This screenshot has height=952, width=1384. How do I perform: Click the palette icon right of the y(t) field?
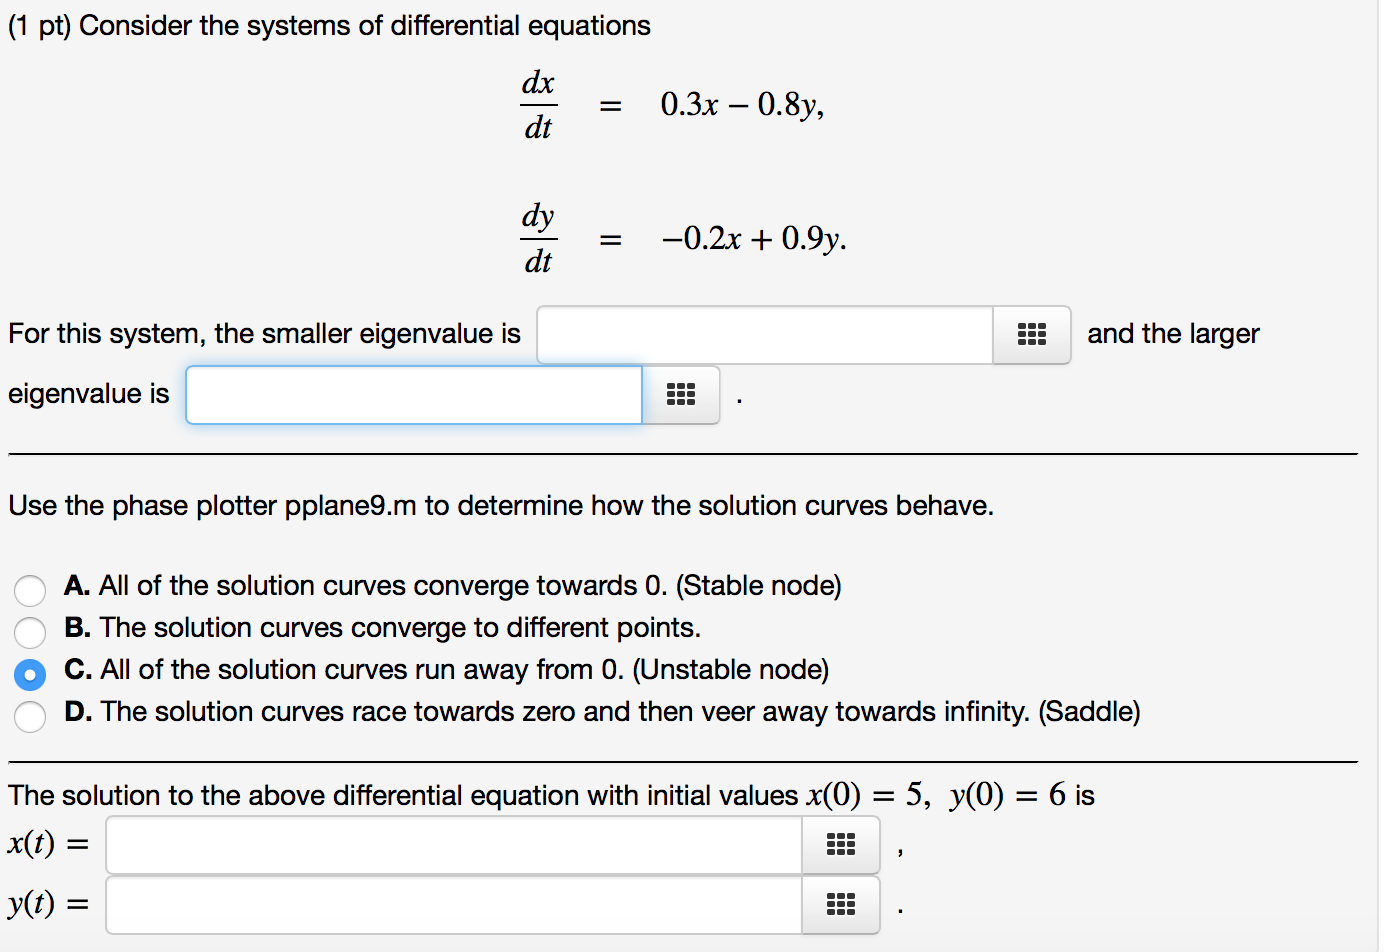(x=841, y=904)
